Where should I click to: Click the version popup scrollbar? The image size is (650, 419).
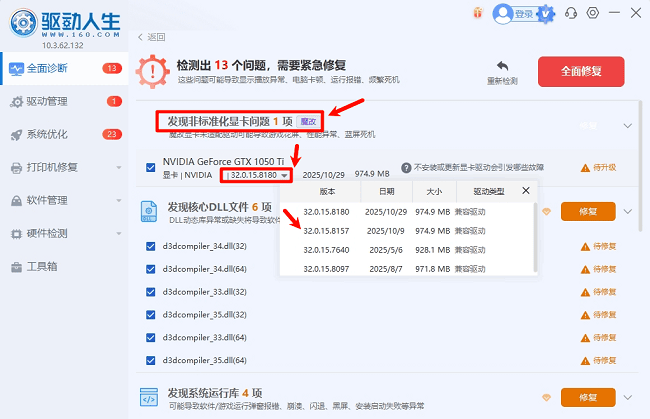(535, 237)
